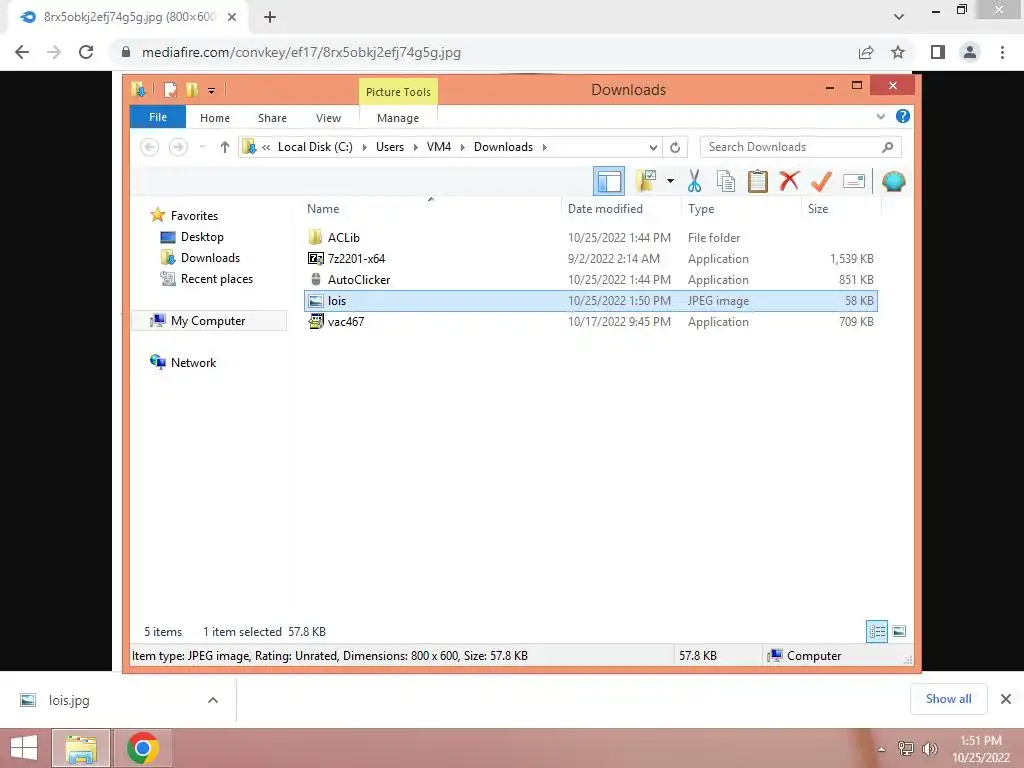
Task: Select the AutoClicker application file
Action: pyautogui.click(x=590, y=280)
